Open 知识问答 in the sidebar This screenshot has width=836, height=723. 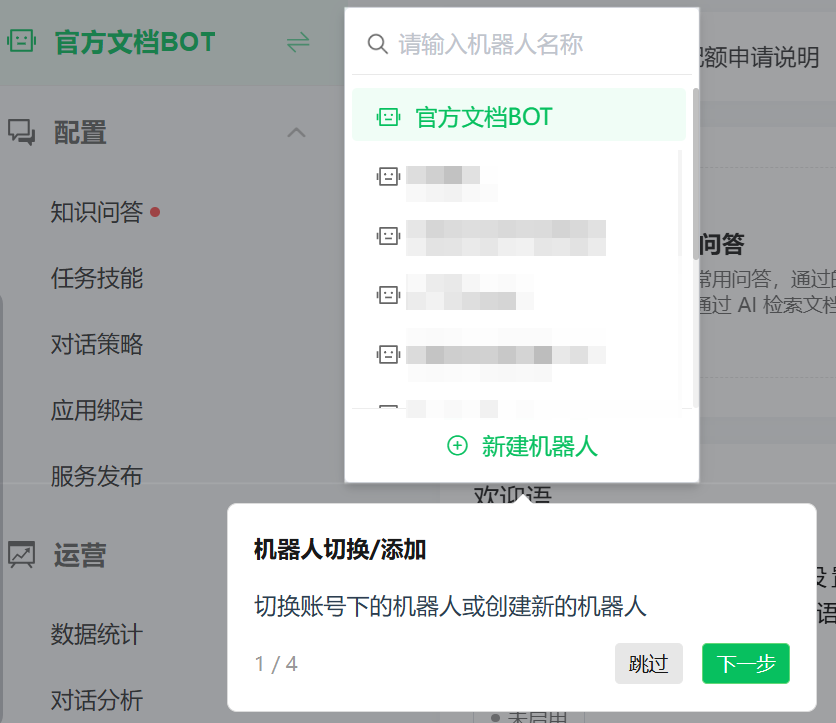(97, 212)
